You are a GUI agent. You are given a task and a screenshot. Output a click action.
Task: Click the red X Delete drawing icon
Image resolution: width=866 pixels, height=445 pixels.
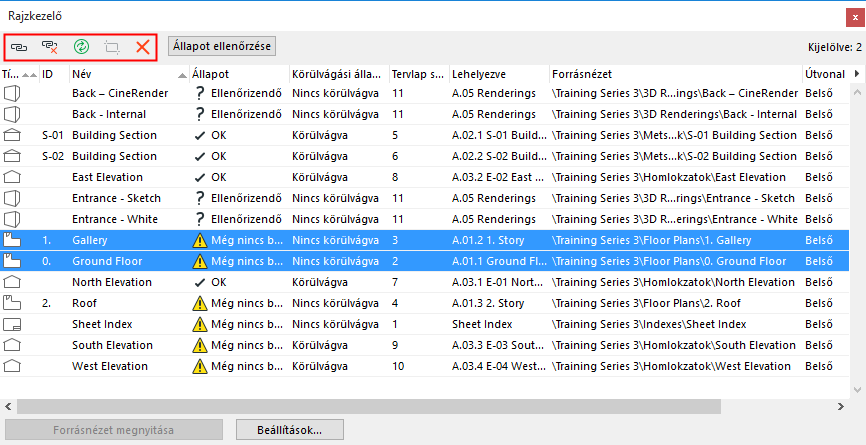click(143, 47)
